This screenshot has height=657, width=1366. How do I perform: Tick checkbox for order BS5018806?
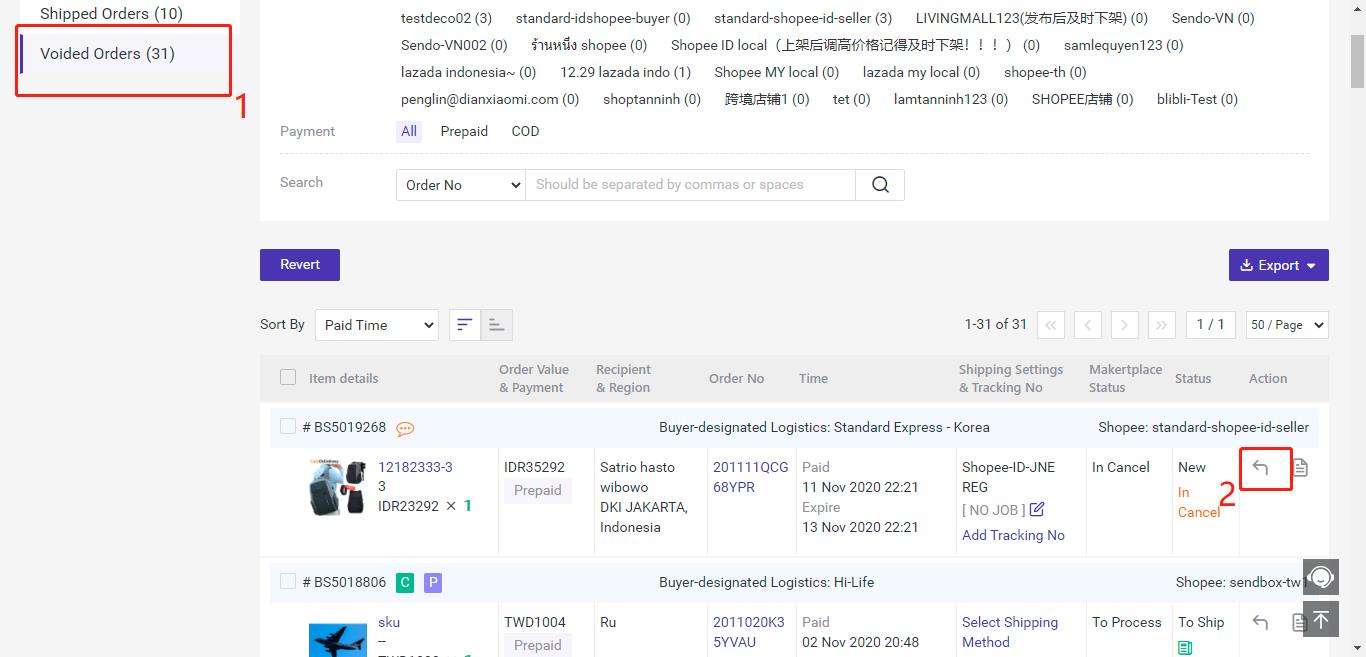tap(288, 582)
